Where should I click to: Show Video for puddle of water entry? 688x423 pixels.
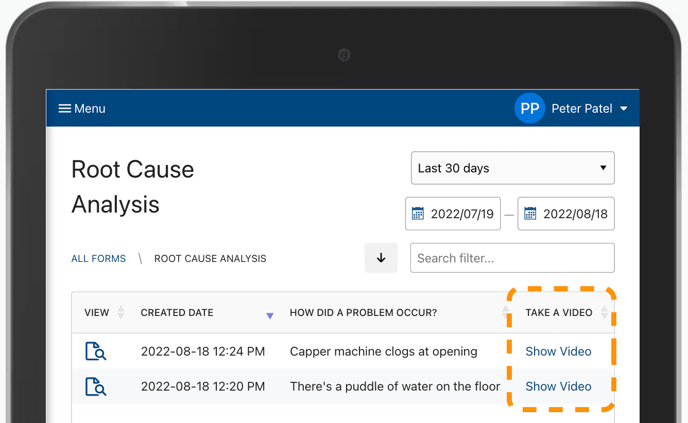558,387
